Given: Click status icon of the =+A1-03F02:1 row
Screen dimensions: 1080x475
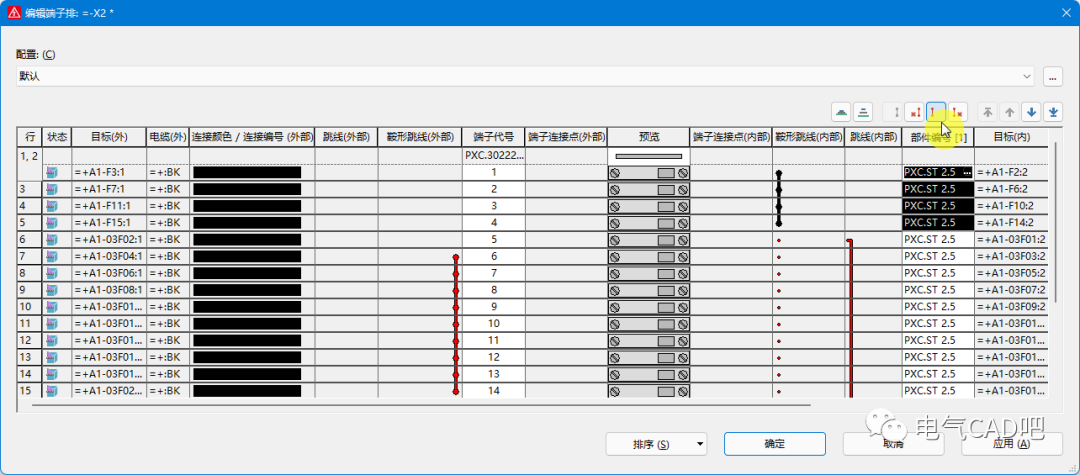Looking at the screenshot, I should [x=52, y=240].
